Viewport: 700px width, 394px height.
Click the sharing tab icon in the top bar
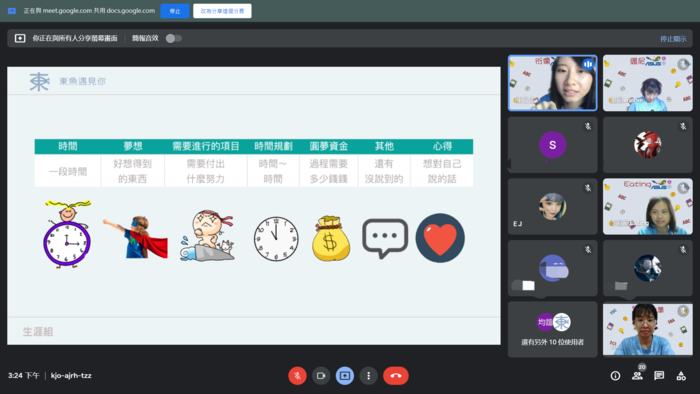12,11
